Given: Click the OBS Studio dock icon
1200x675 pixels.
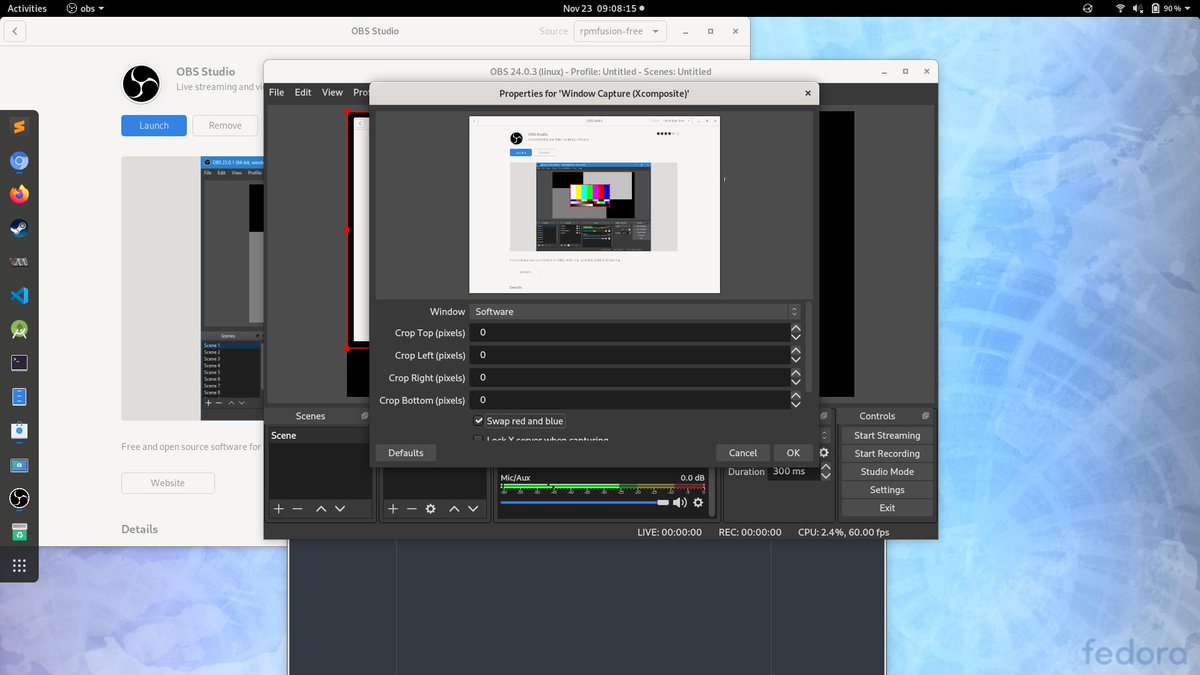Looking at the screenshot, I should click(x=19, y=498).
